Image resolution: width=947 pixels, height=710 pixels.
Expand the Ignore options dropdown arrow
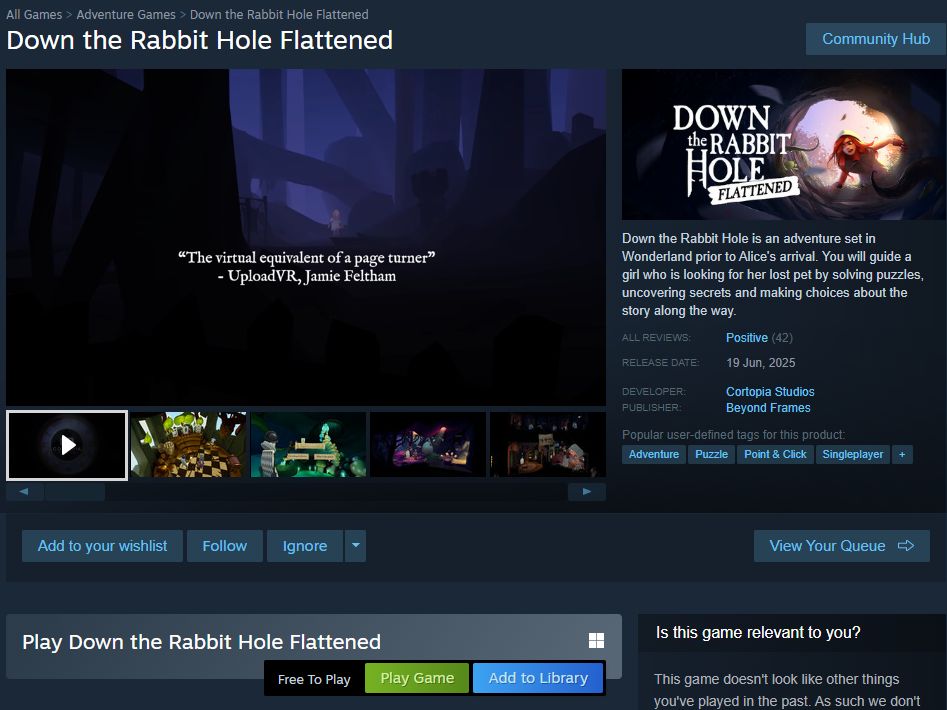[356, 546]
